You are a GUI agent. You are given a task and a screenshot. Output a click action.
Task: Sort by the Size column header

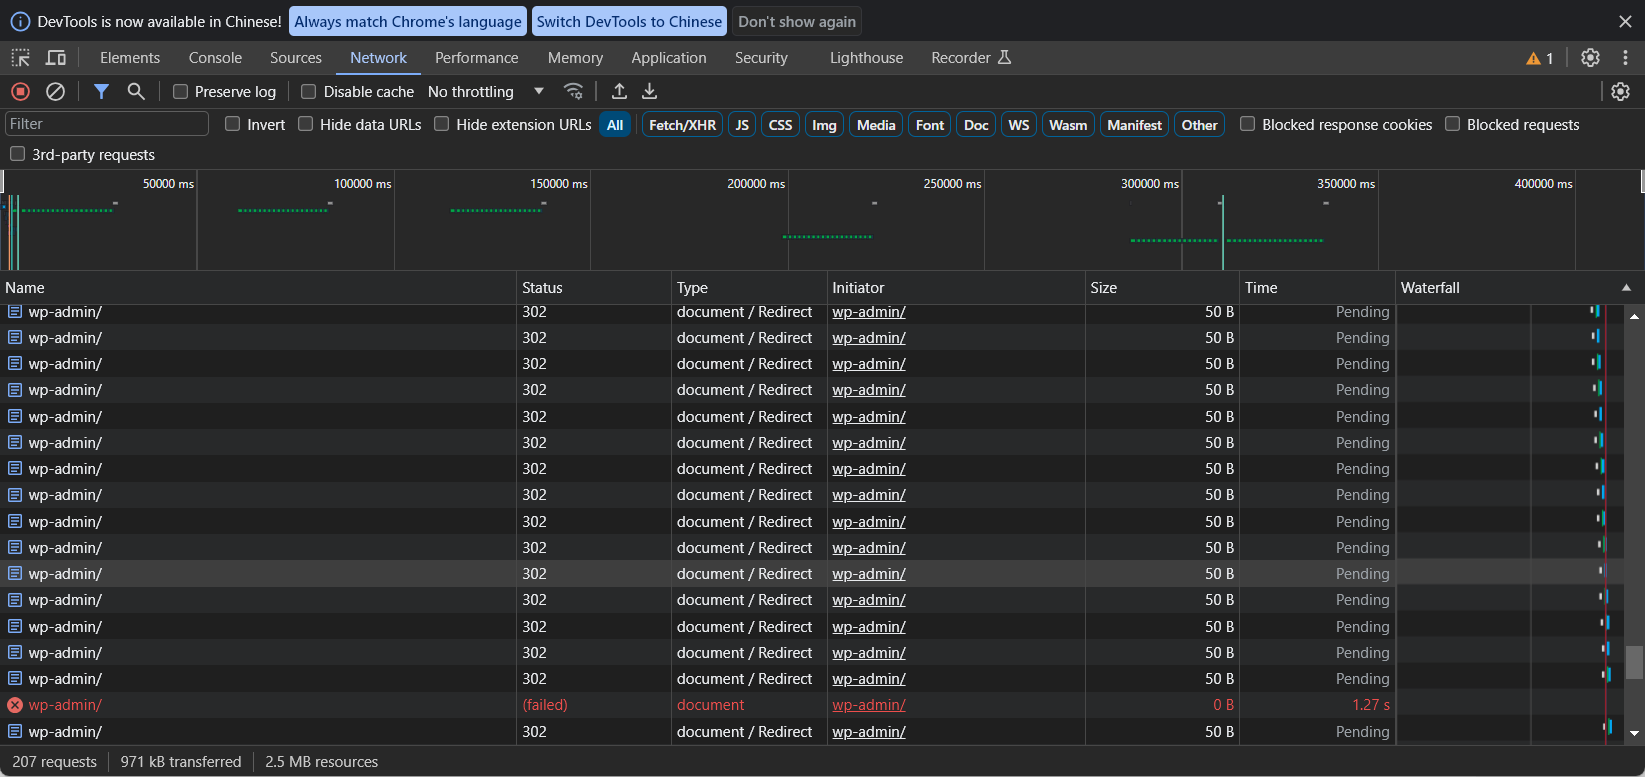coord(1162,287)
